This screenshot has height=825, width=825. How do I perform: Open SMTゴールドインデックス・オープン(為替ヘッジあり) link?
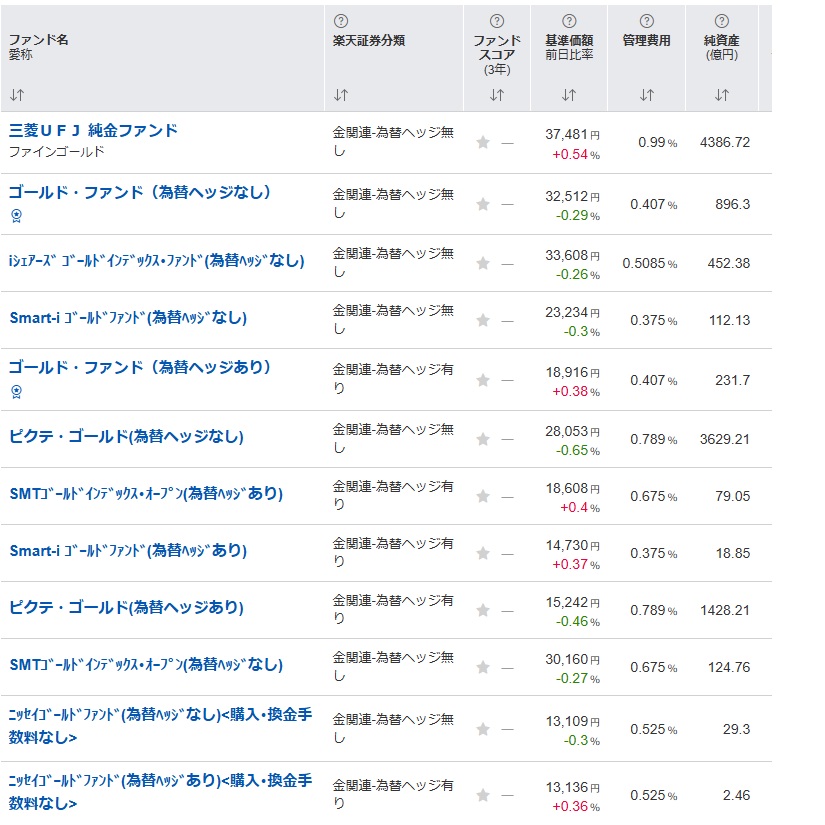coord(146,494)
